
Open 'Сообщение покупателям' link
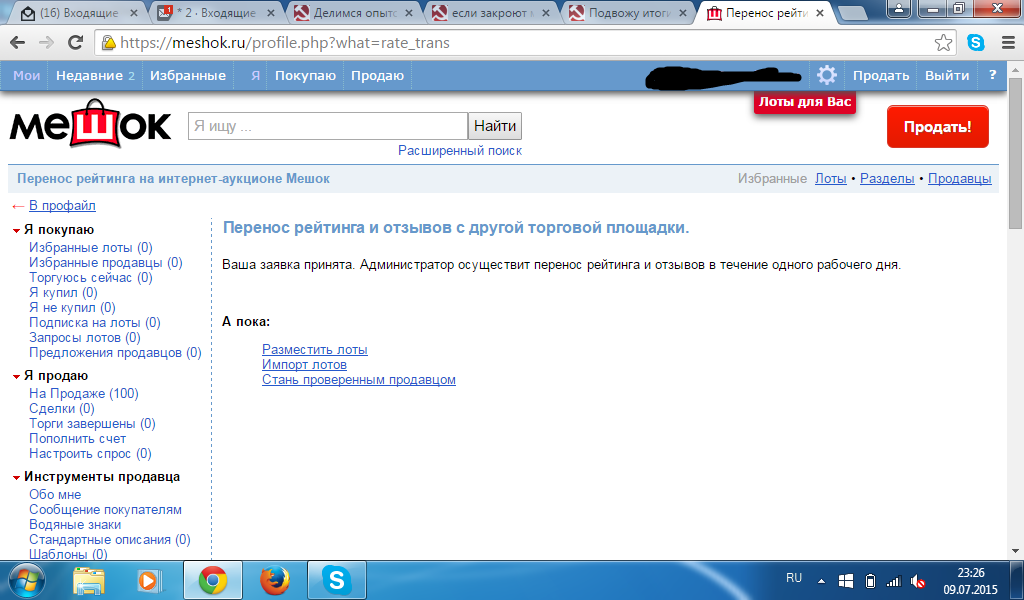coord(105,509)
